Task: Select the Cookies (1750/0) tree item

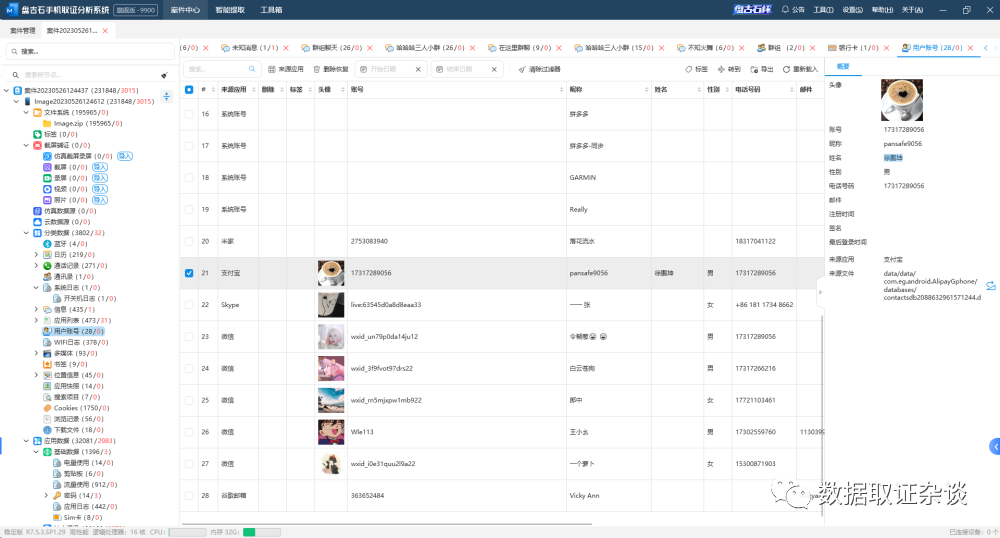Action: pyautogui.click(x=76, y=408)
